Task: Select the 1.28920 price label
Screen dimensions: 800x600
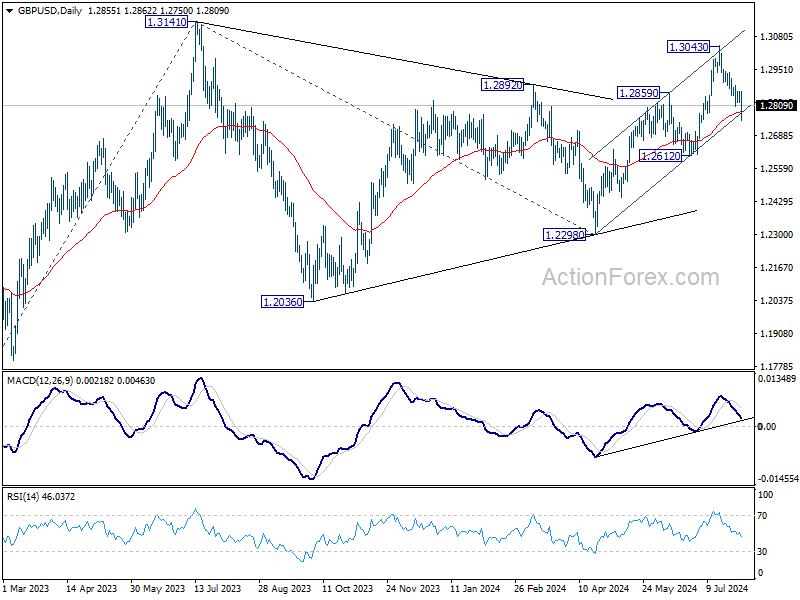Action: [503, 85]
